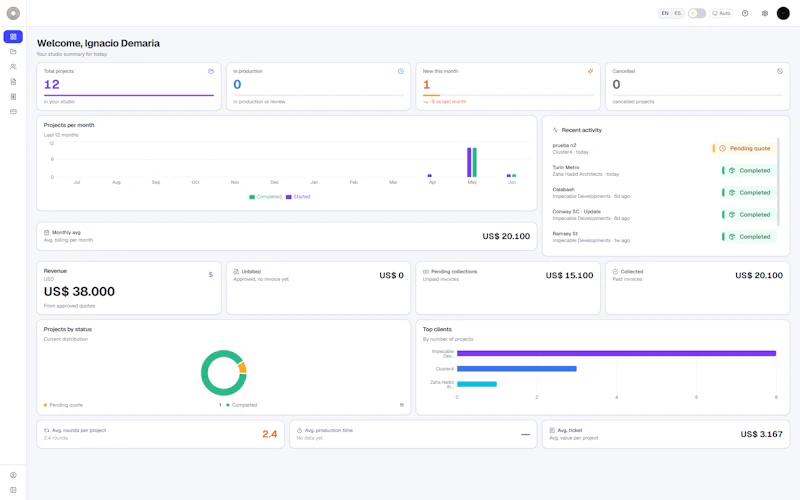This screenshot has width=800, height=500.
Task: Click the user profile icon at sidebar bottom
Action: pyautogui.click(x=13, y=475)
